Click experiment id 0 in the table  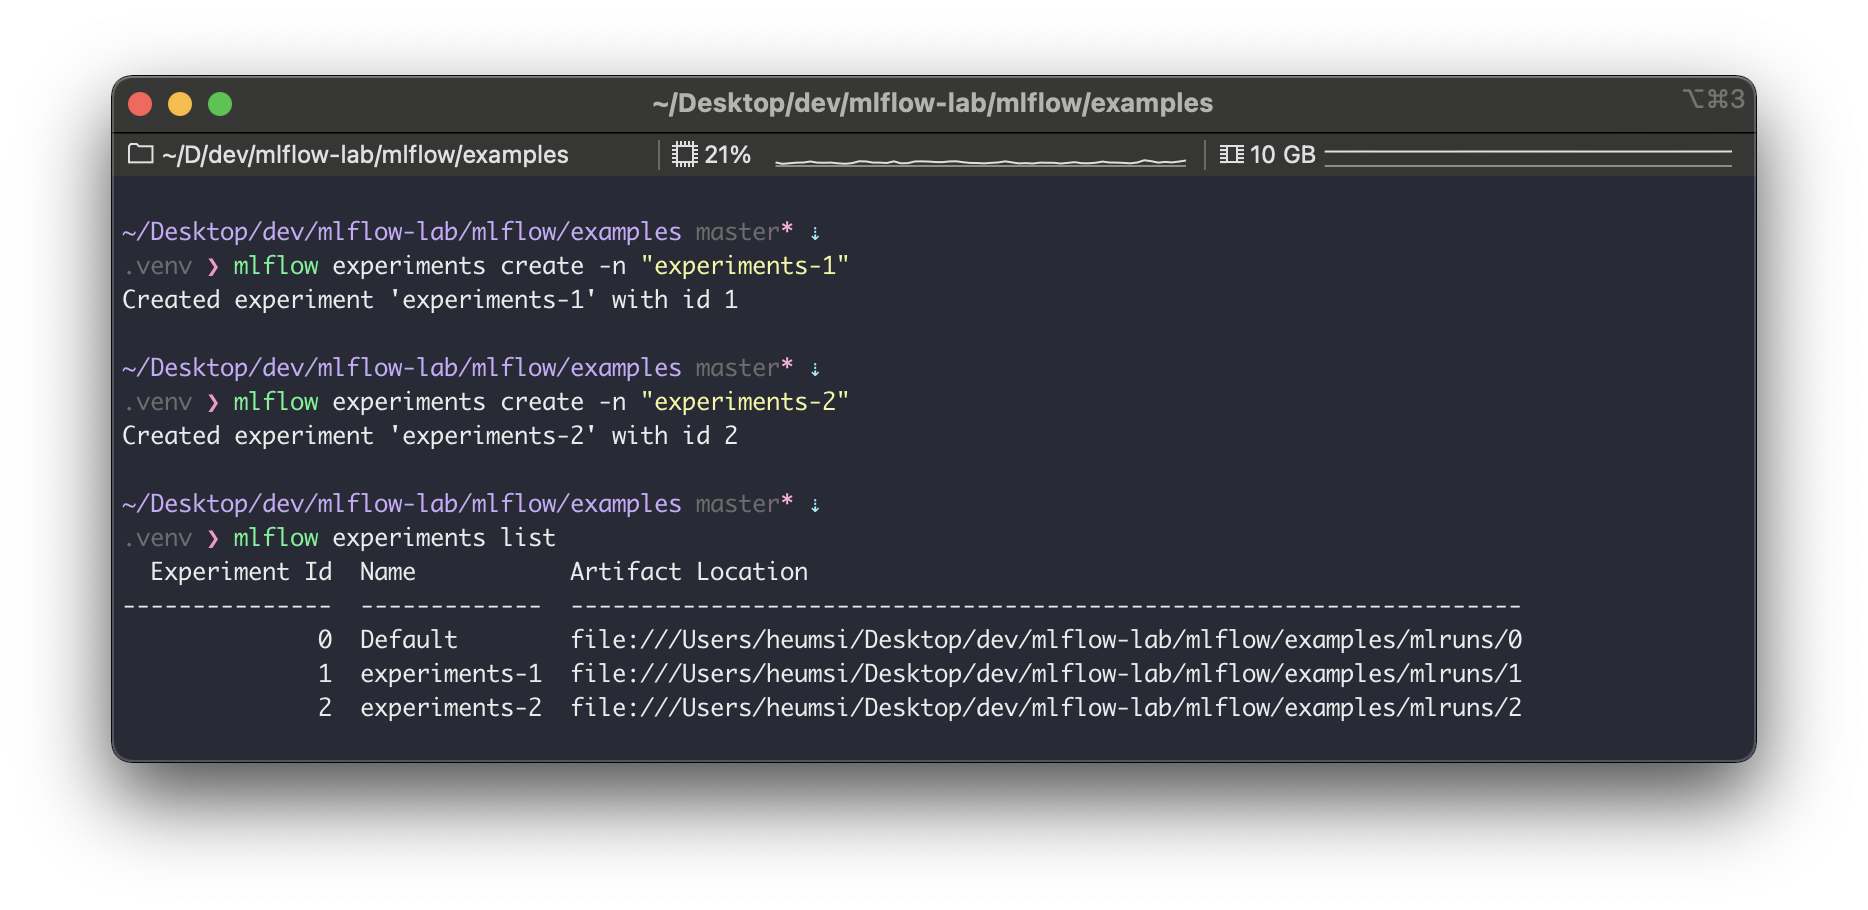[x=325, y=640]
